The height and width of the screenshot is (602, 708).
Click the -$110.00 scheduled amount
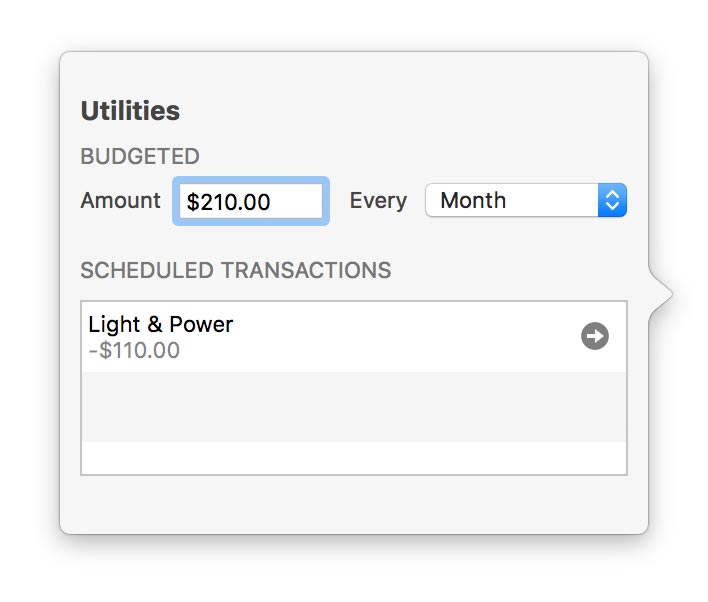tap(134, 351)
